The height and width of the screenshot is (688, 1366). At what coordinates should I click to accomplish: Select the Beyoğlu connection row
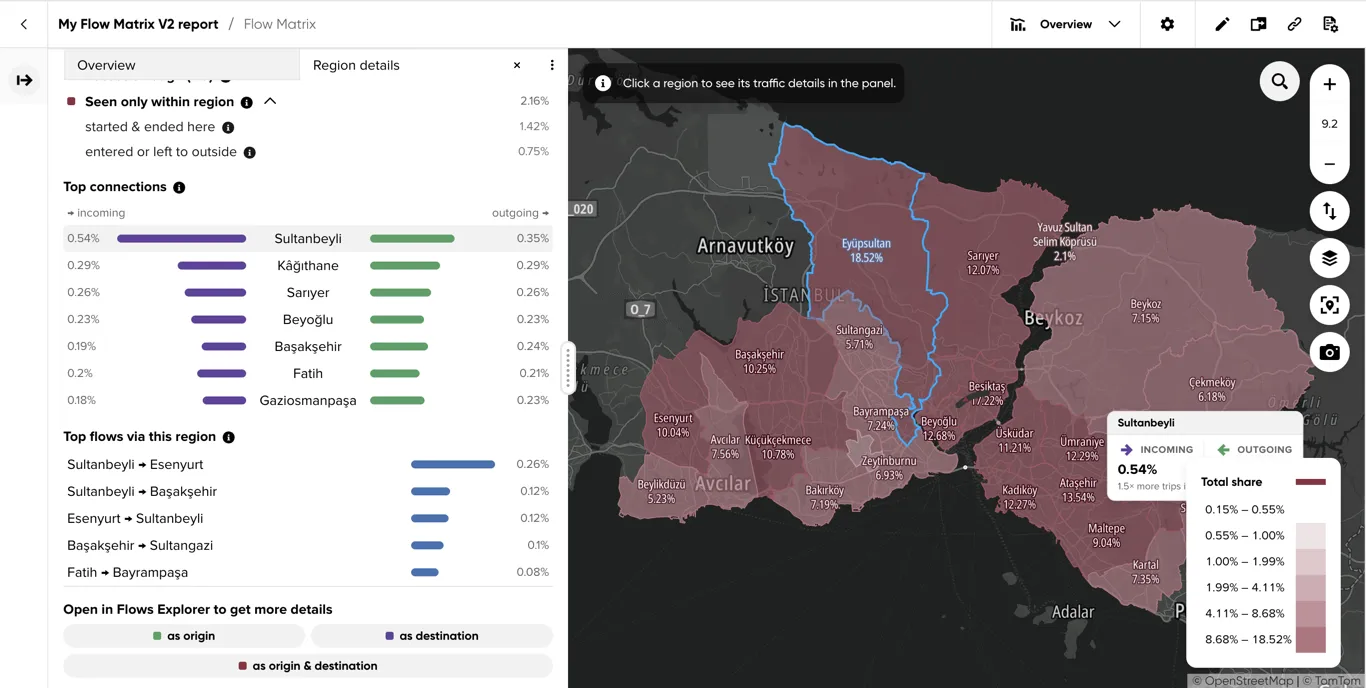[x=308, y=319]
